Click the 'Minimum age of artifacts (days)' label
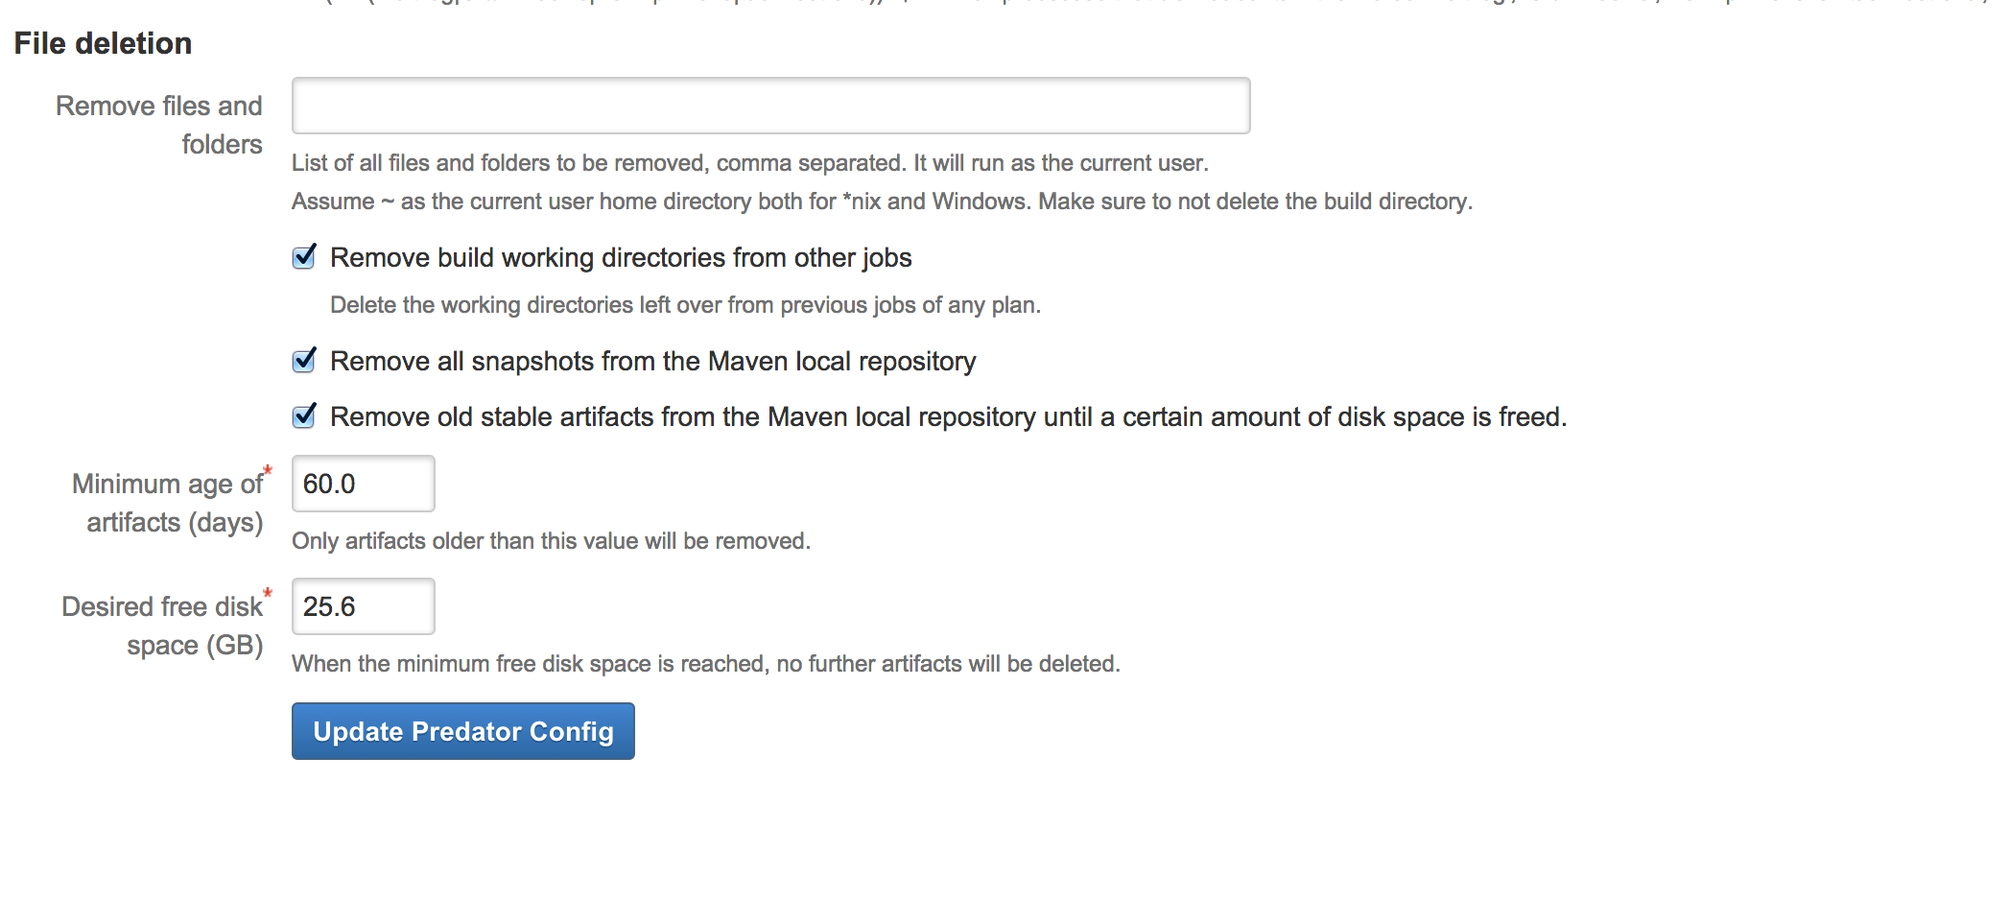 click(x=167, y=503)
